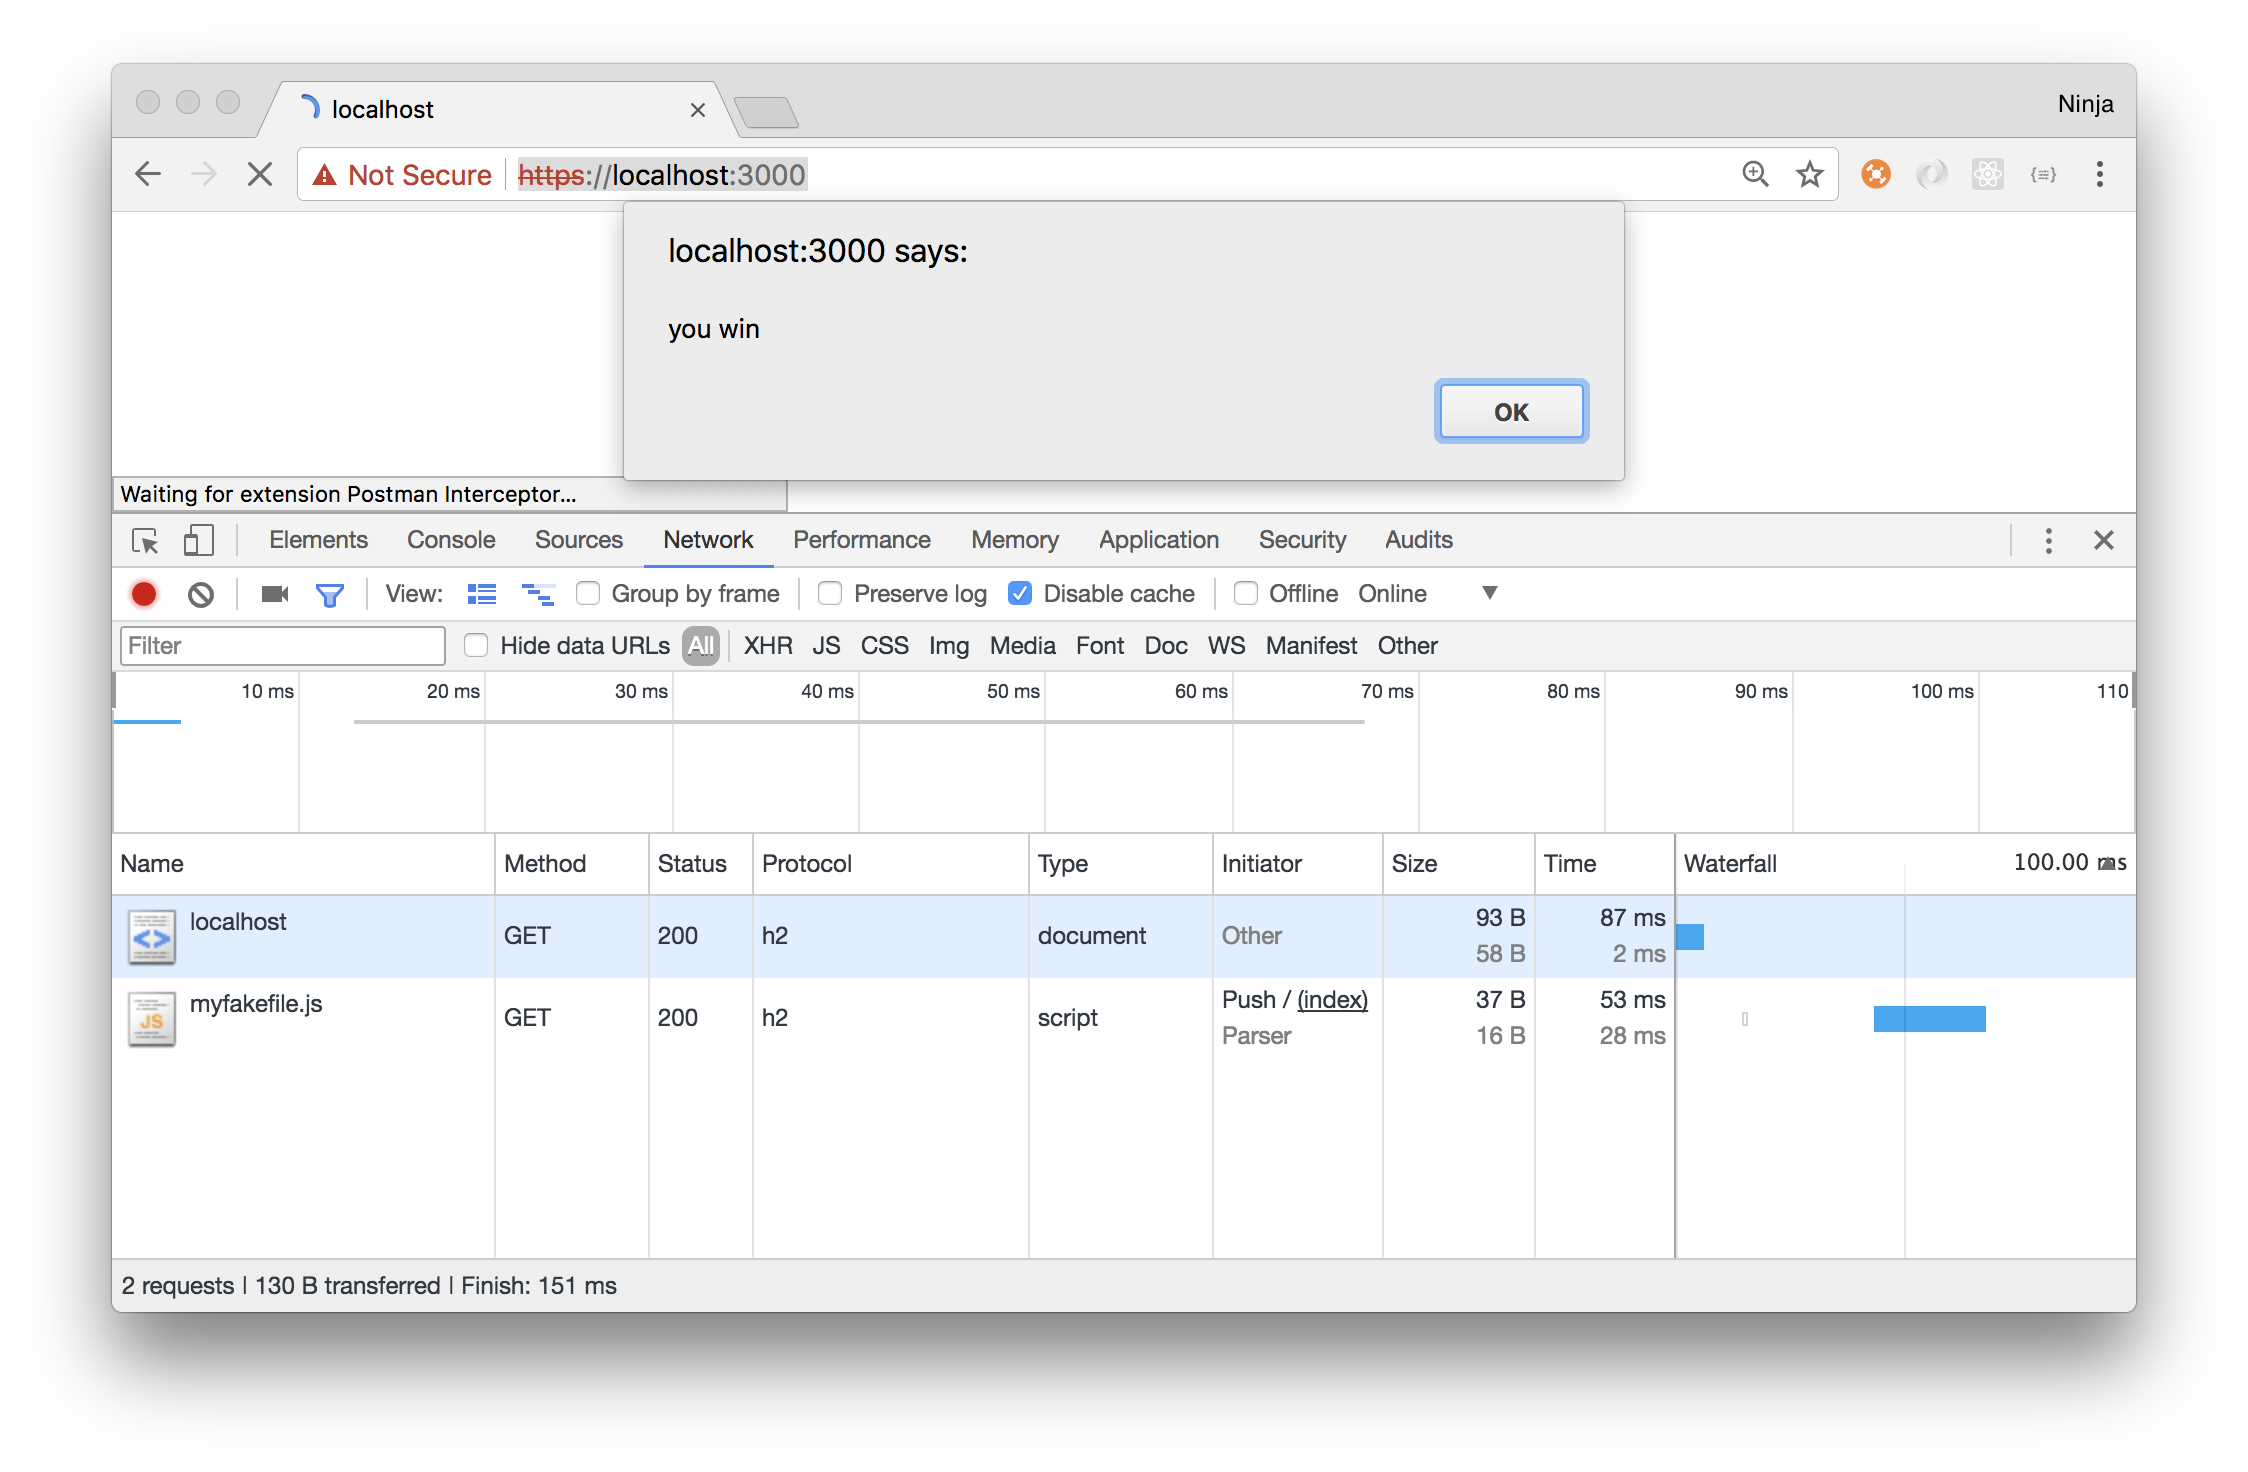Open the Performance tab
2248x1472 pixels.
click(x=861, y=540)
